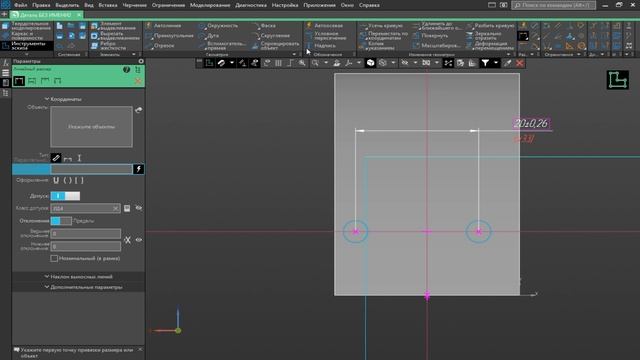Screen dimensions: 640x360
Task: Select parallel dimension type icon
Action: (x=56, y=158)
